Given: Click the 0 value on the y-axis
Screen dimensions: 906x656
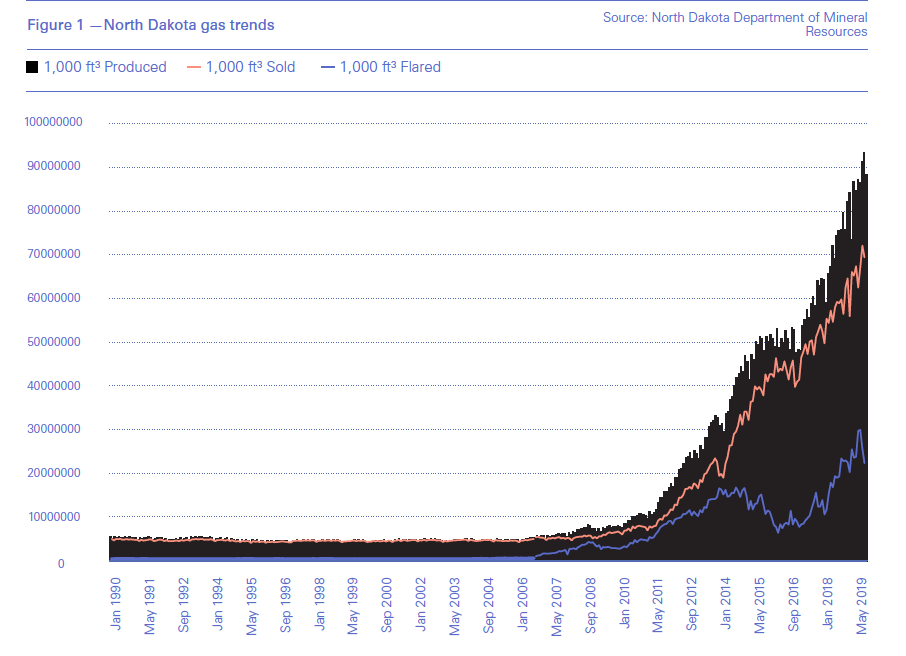Looking at the screenshot, I should 60,564.
